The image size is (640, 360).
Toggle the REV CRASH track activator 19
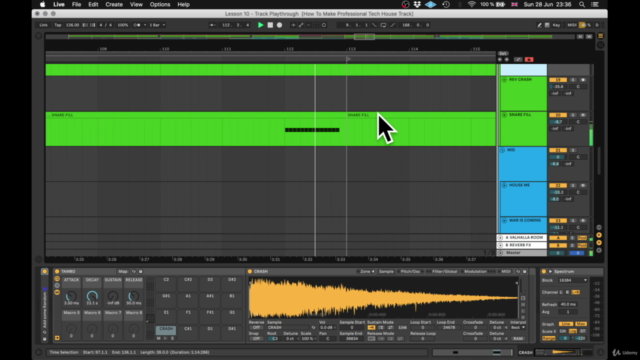coord(558,80)
